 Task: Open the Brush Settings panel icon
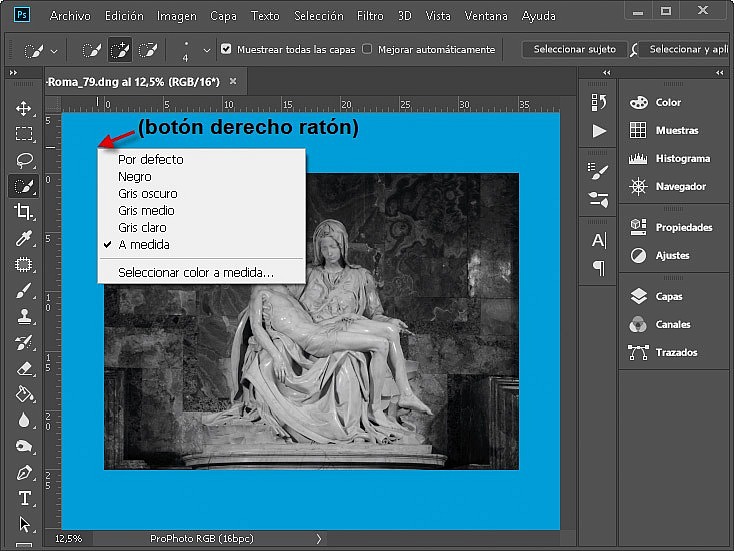[598, 171]
